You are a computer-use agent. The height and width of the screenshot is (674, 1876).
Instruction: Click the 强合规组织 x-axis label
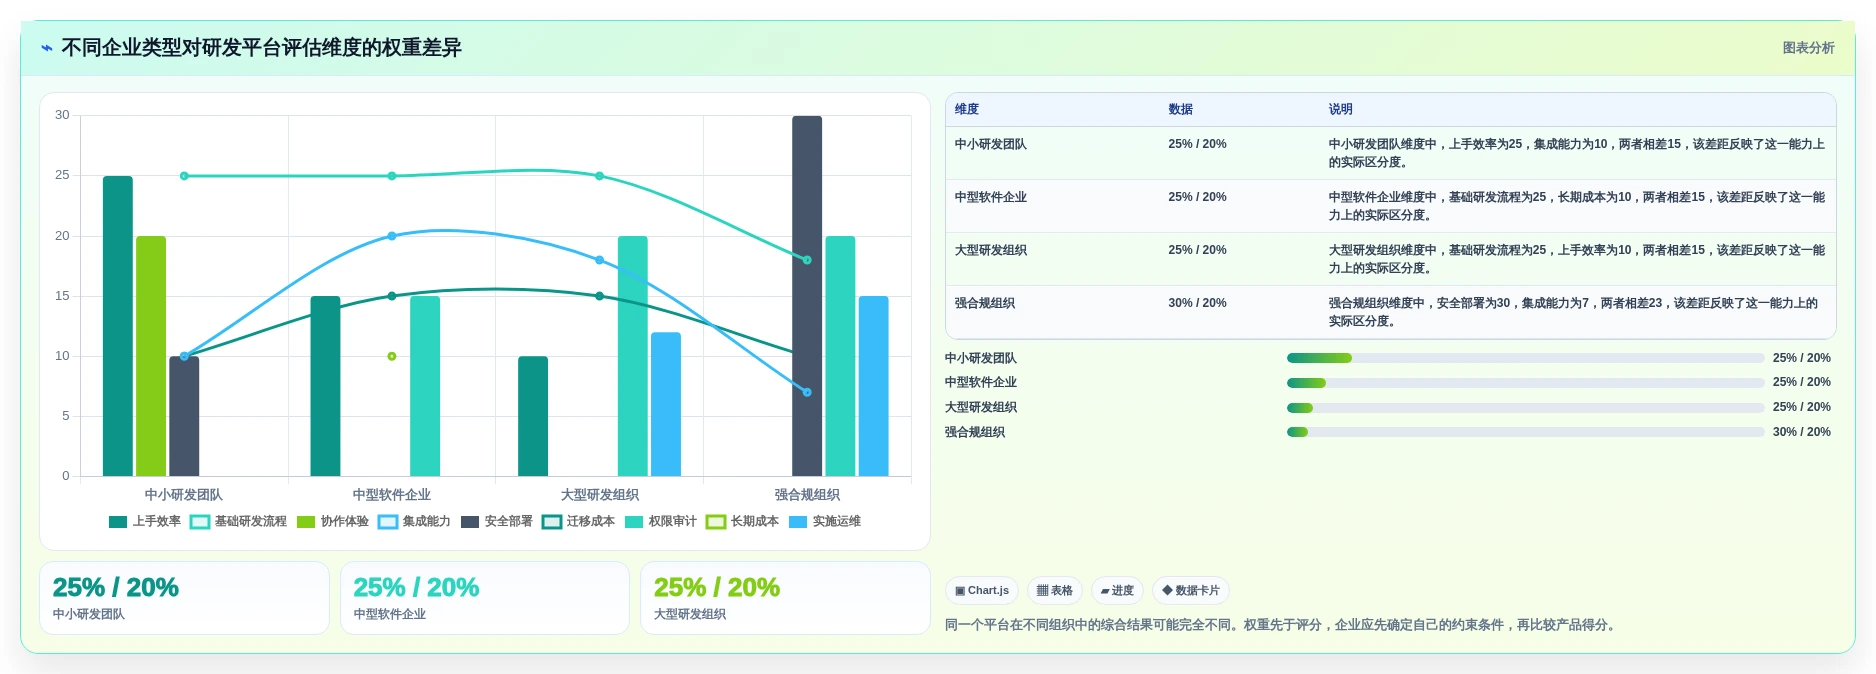[x=807, y=495]
